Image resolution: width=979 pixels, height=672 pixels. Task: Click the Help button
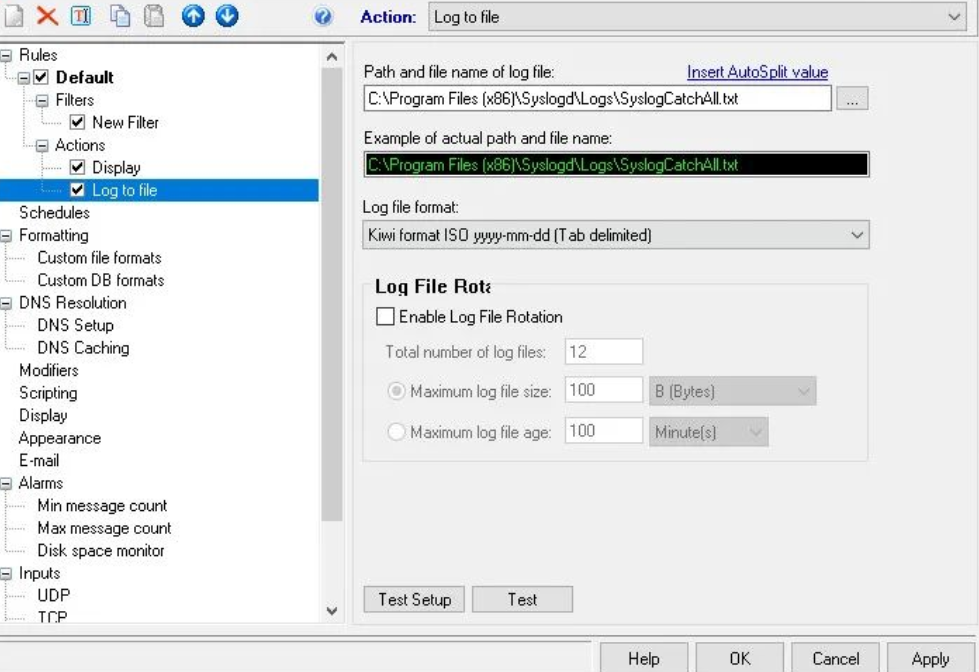[644, 658]
